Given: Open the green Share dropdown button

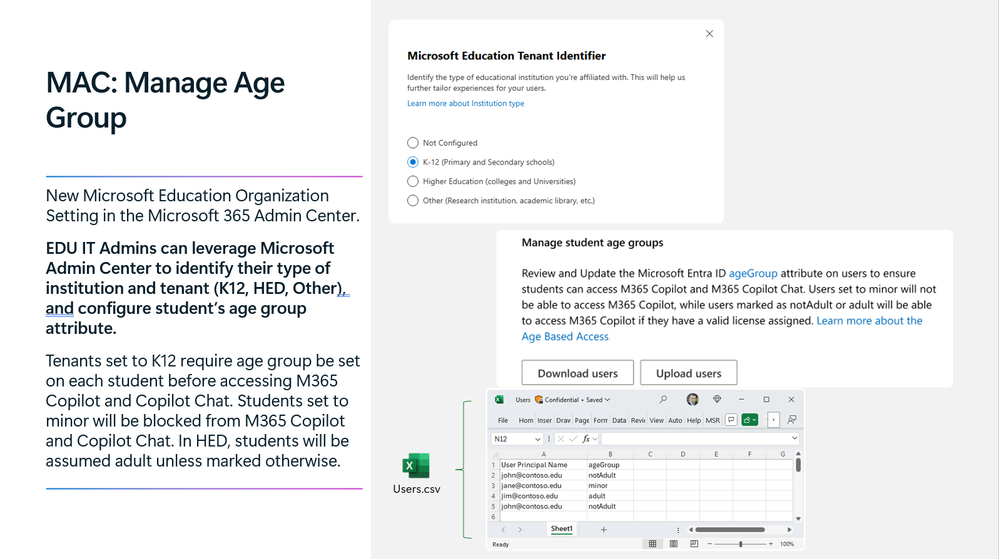Looking at the screenshot, I should coord(750,419).
